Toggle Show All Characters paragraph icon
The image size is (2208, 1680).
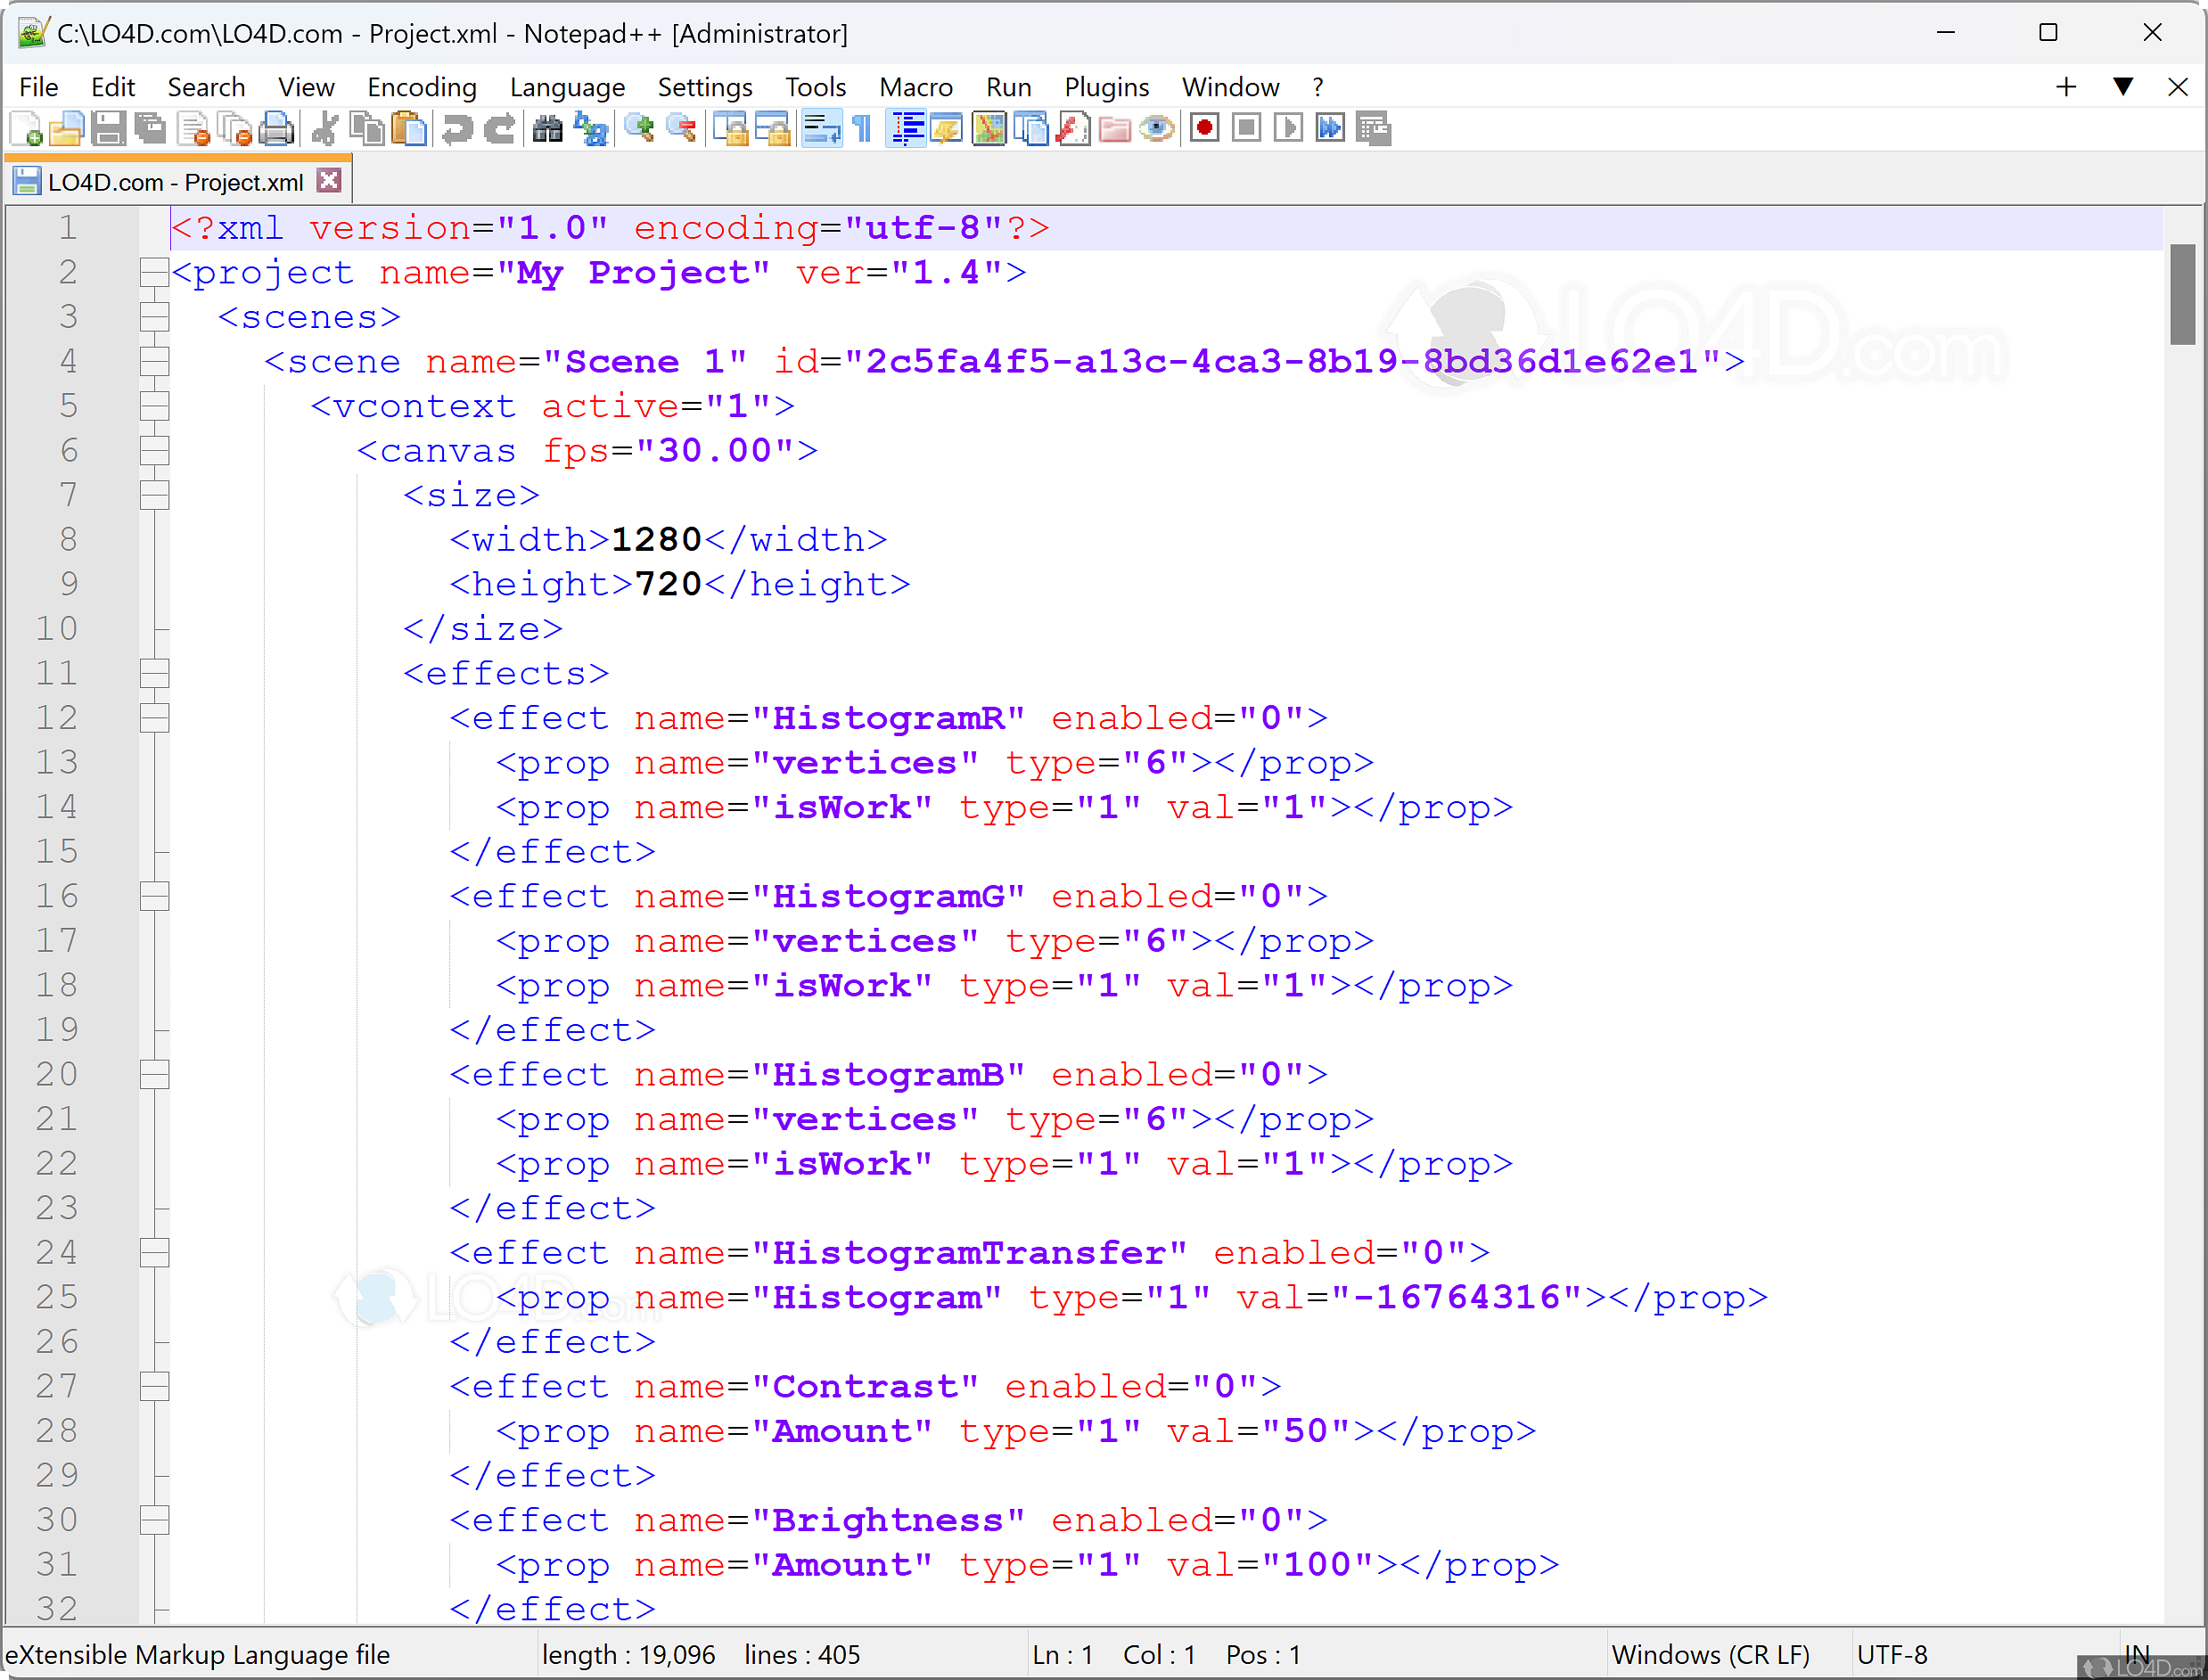[862, 128]
